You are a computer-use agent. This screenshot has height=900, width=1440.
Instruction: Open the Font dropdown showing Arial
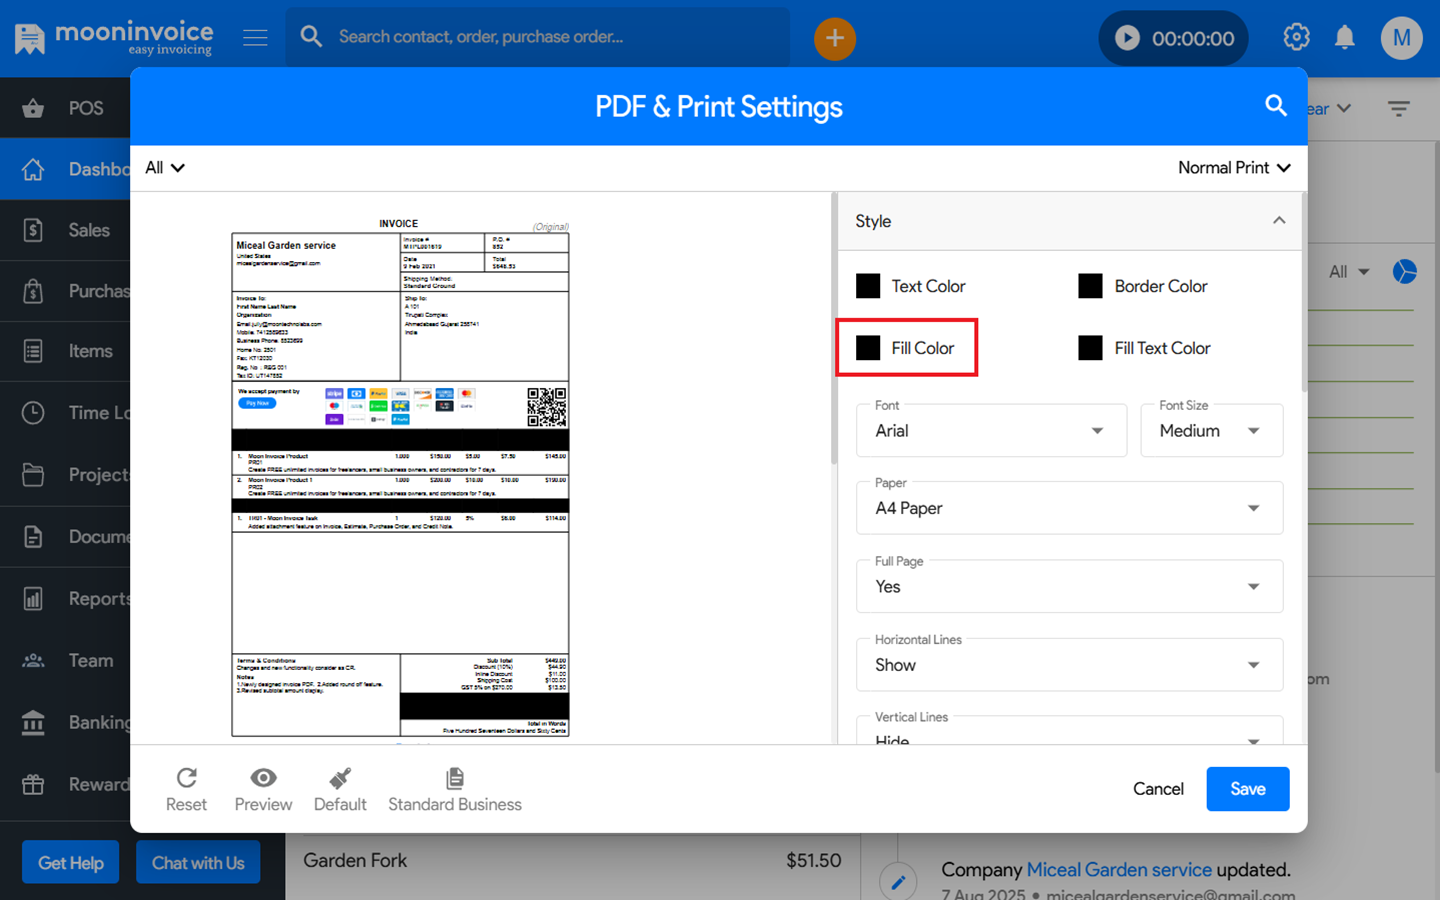click(990, 431)
